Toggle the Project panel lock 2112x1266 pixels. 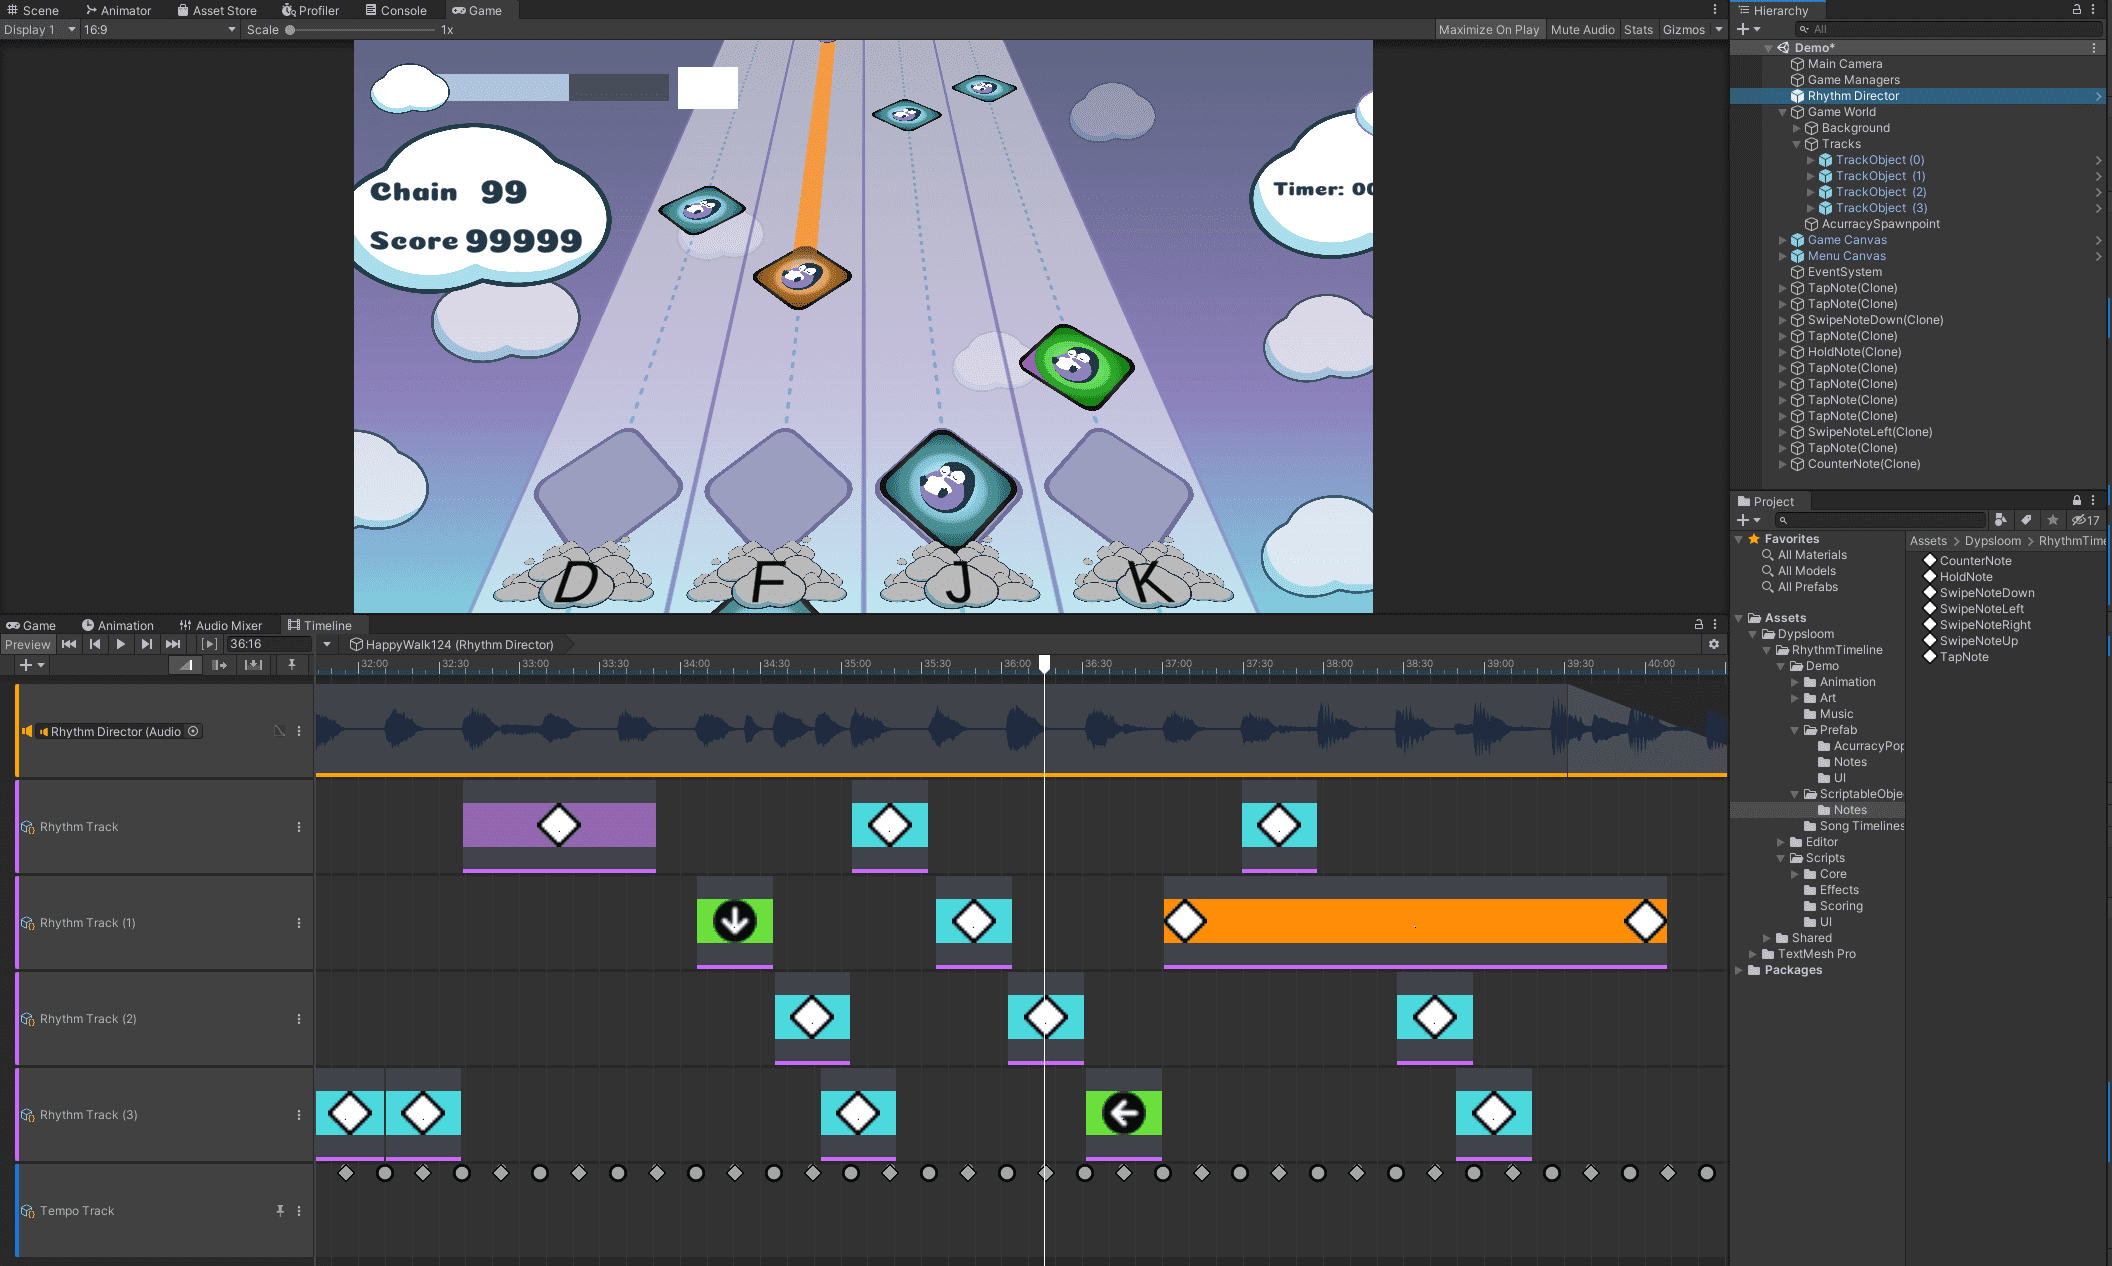click(2077, 501)
